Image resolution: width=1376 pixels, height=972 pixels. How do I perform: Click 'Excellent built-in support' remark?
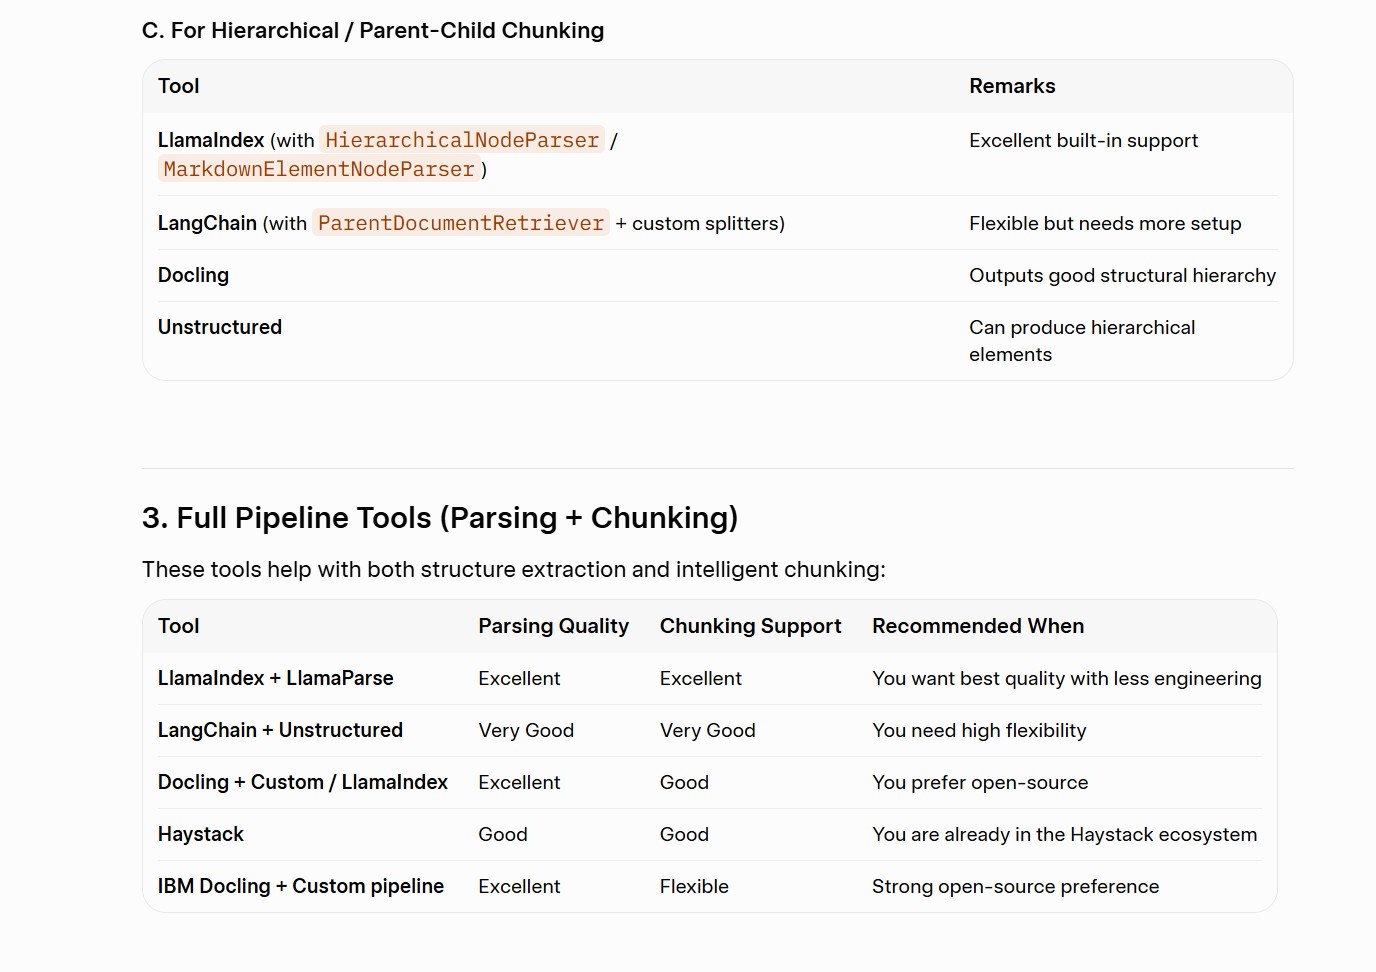(1083, 140)
